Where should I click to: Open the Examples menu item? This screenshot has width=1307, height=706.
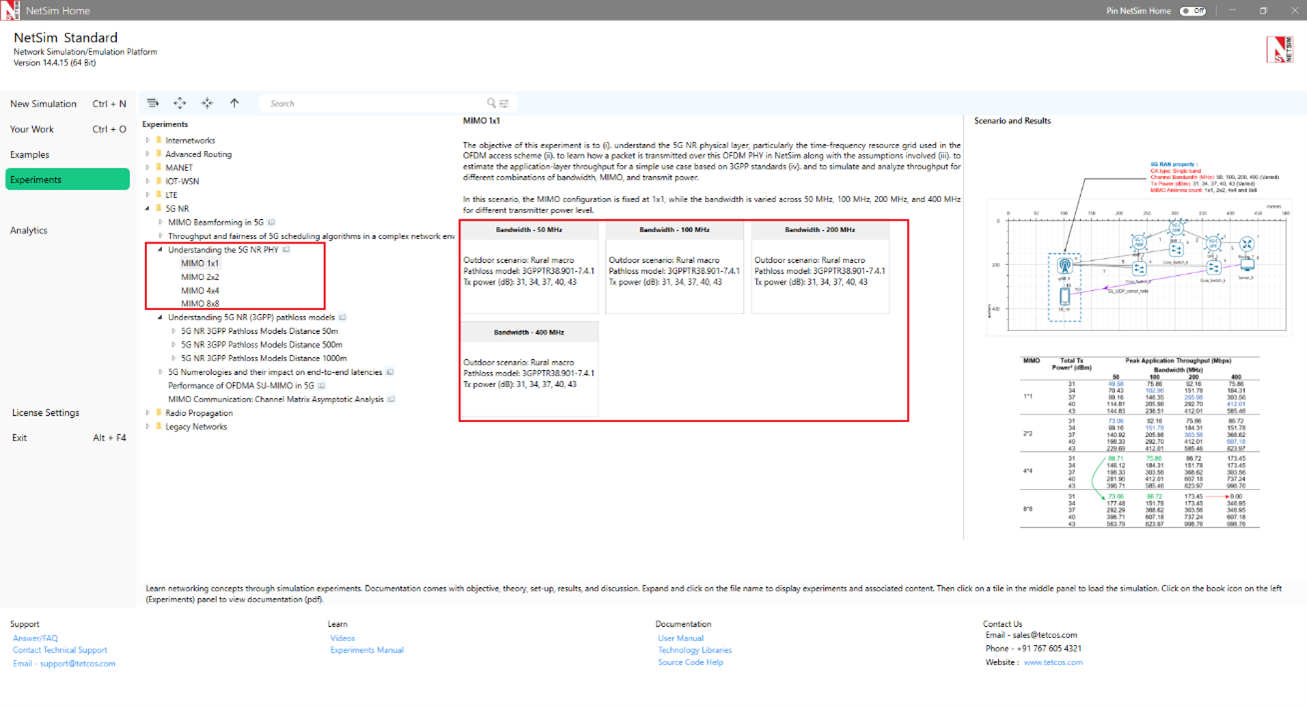coord(30,155)
